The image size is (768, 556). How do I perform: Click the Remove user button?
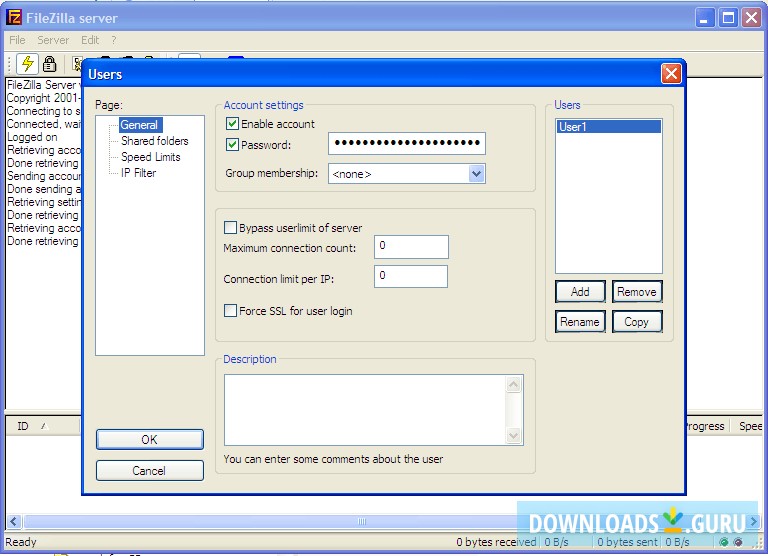point(637,292)
